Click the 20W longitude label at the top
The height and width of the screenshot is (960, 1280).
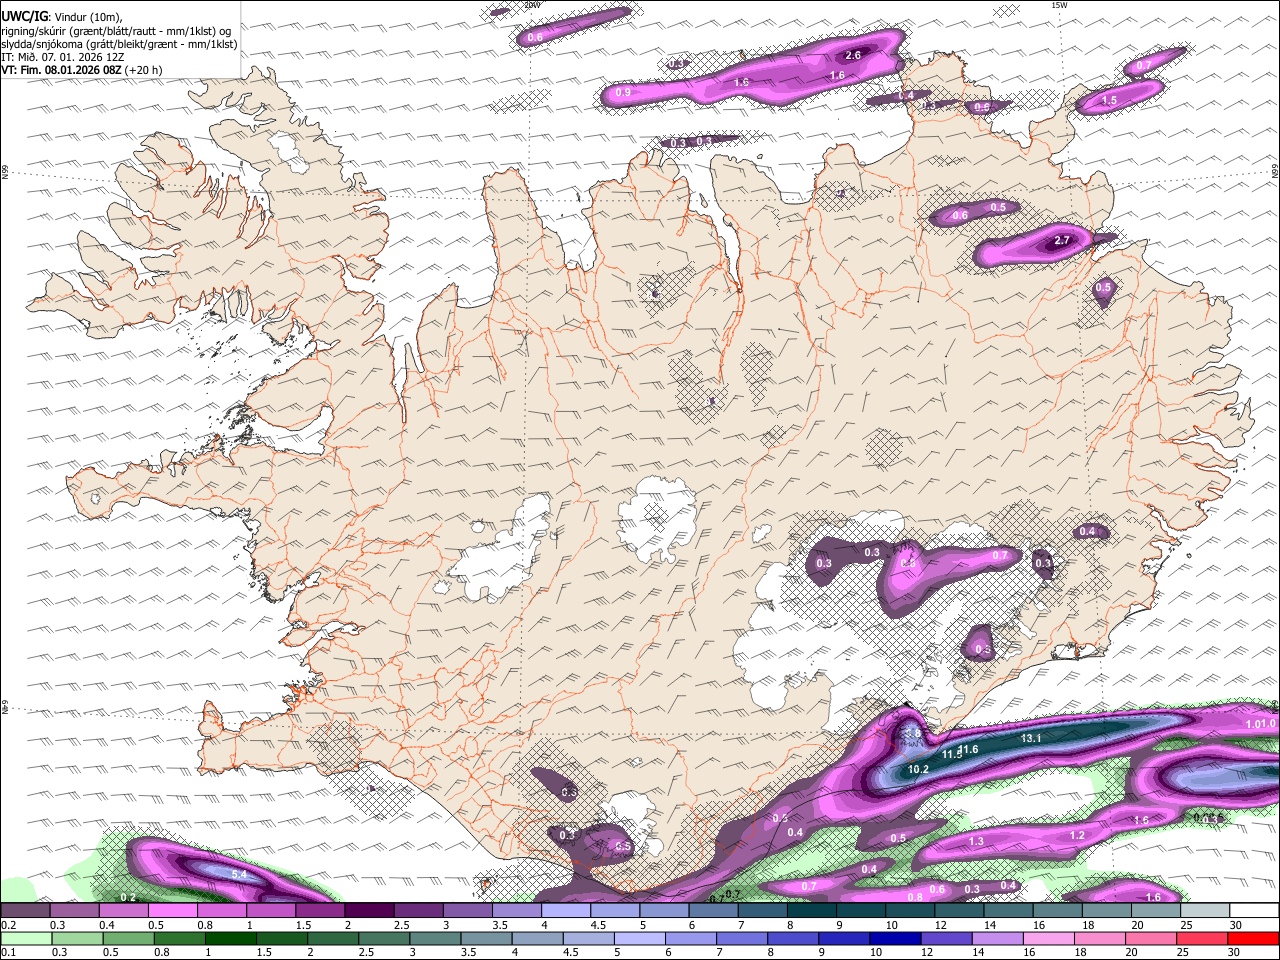click(532, 5)
